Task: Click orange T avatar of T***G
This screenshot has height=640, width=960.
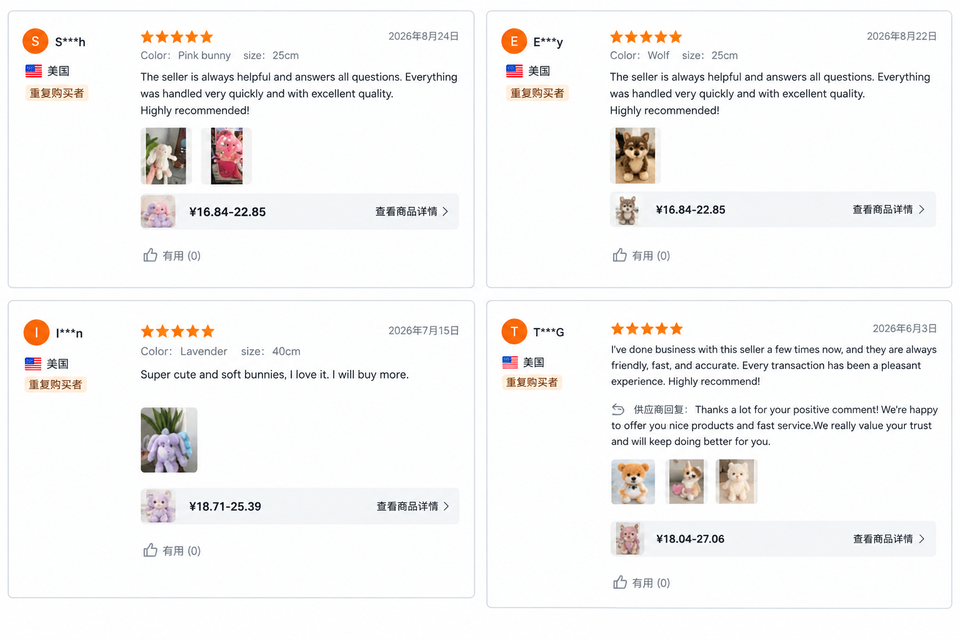Action: coord(514,331)
